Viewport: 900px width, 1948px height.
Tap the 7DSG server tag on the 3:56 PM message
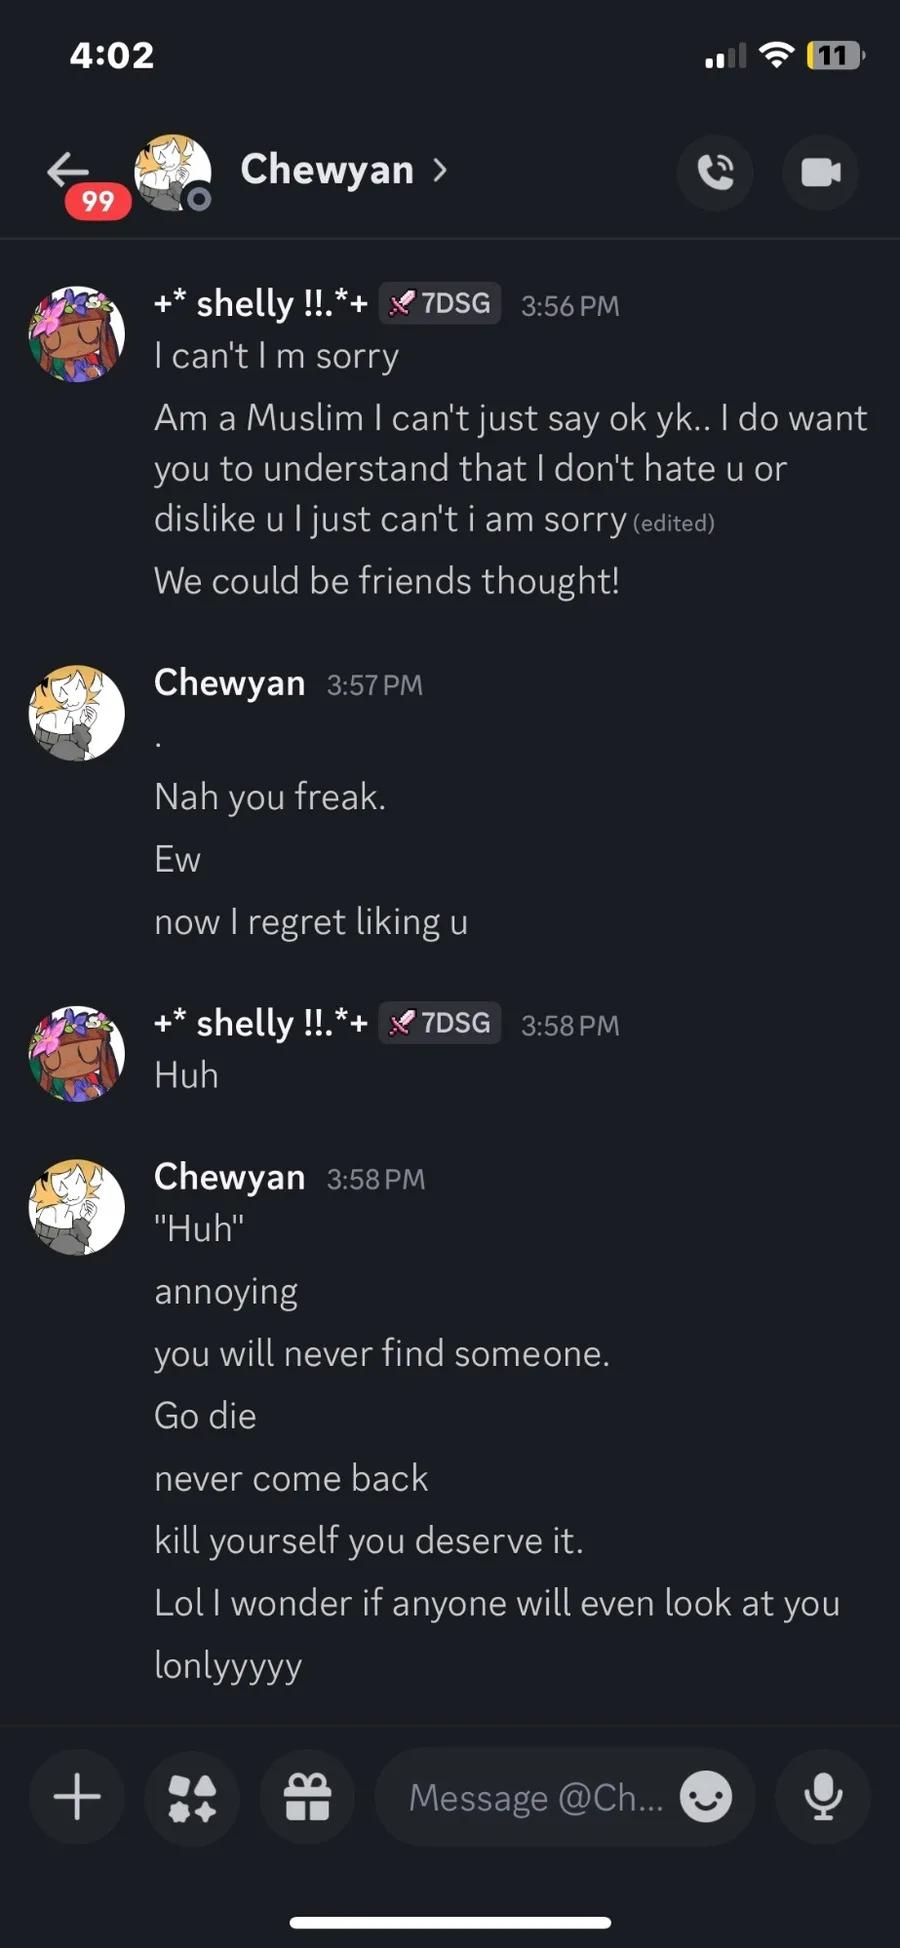[x=440, y=303]
